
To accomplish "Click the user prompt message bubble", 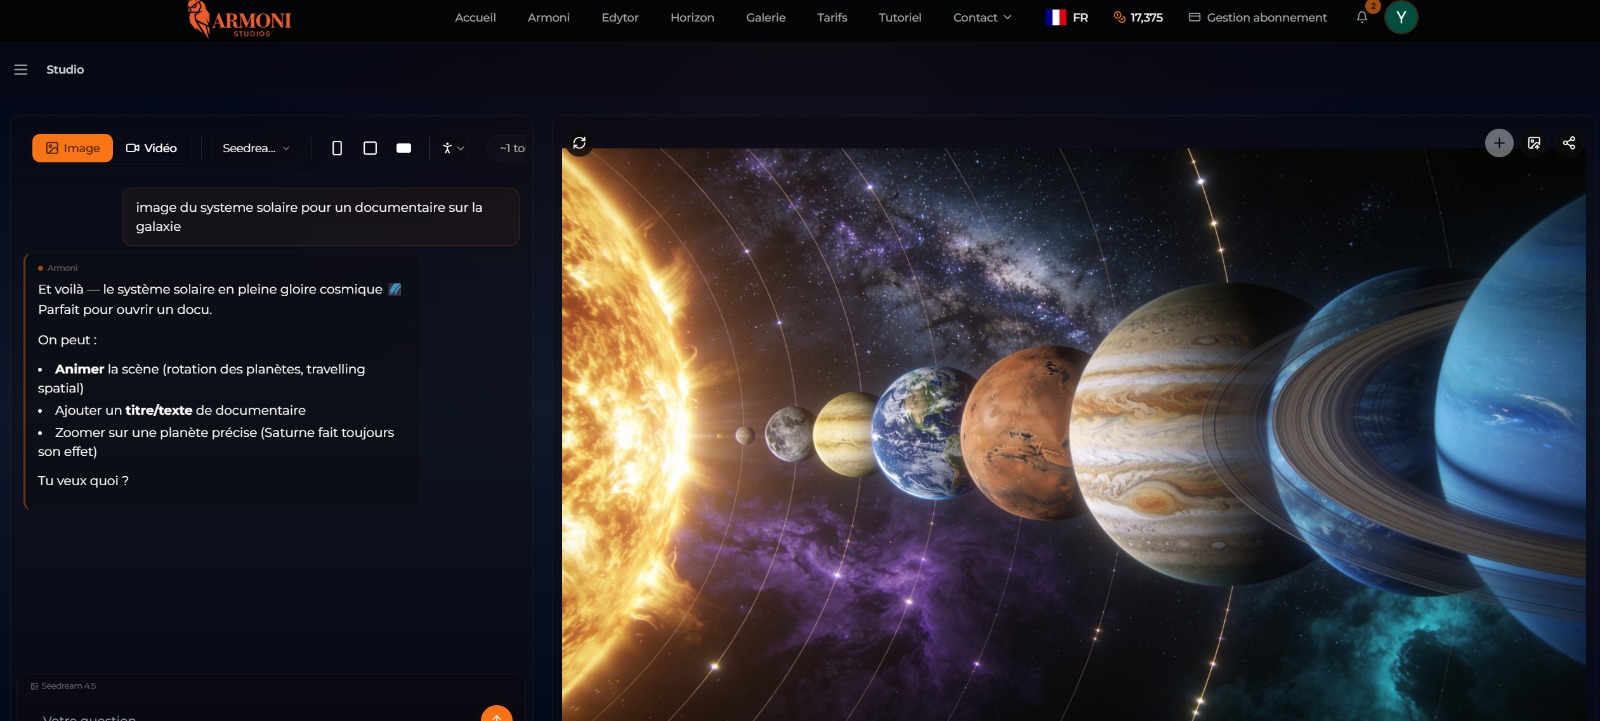I will (321, 217).
